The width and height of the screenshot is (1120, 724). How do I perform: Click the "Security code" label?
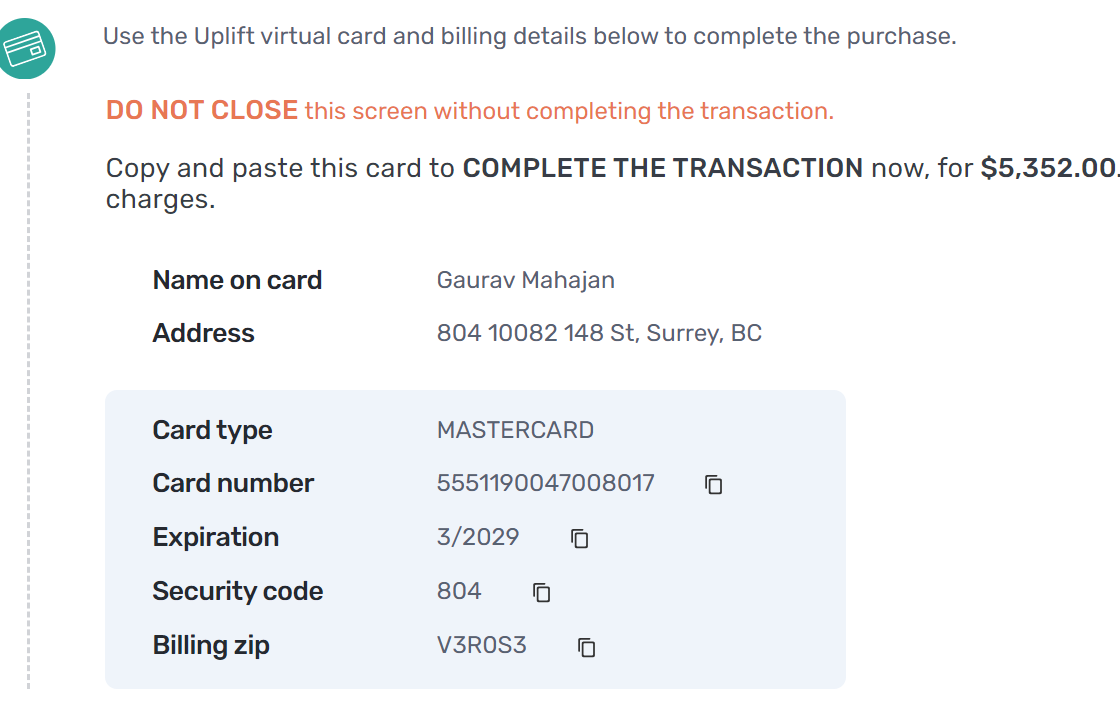[237, 591]
